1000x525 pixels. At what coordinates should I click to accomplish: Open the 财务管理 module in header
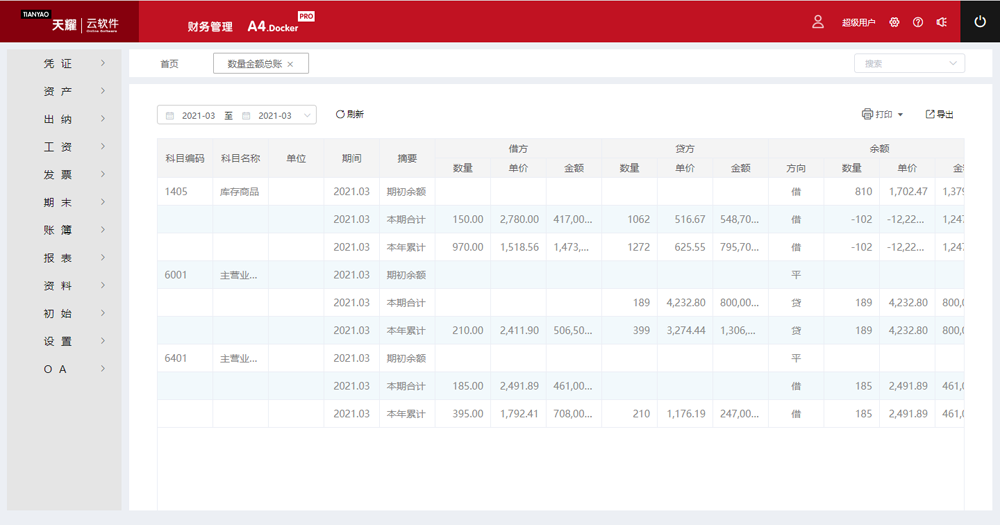coord(210,26)
